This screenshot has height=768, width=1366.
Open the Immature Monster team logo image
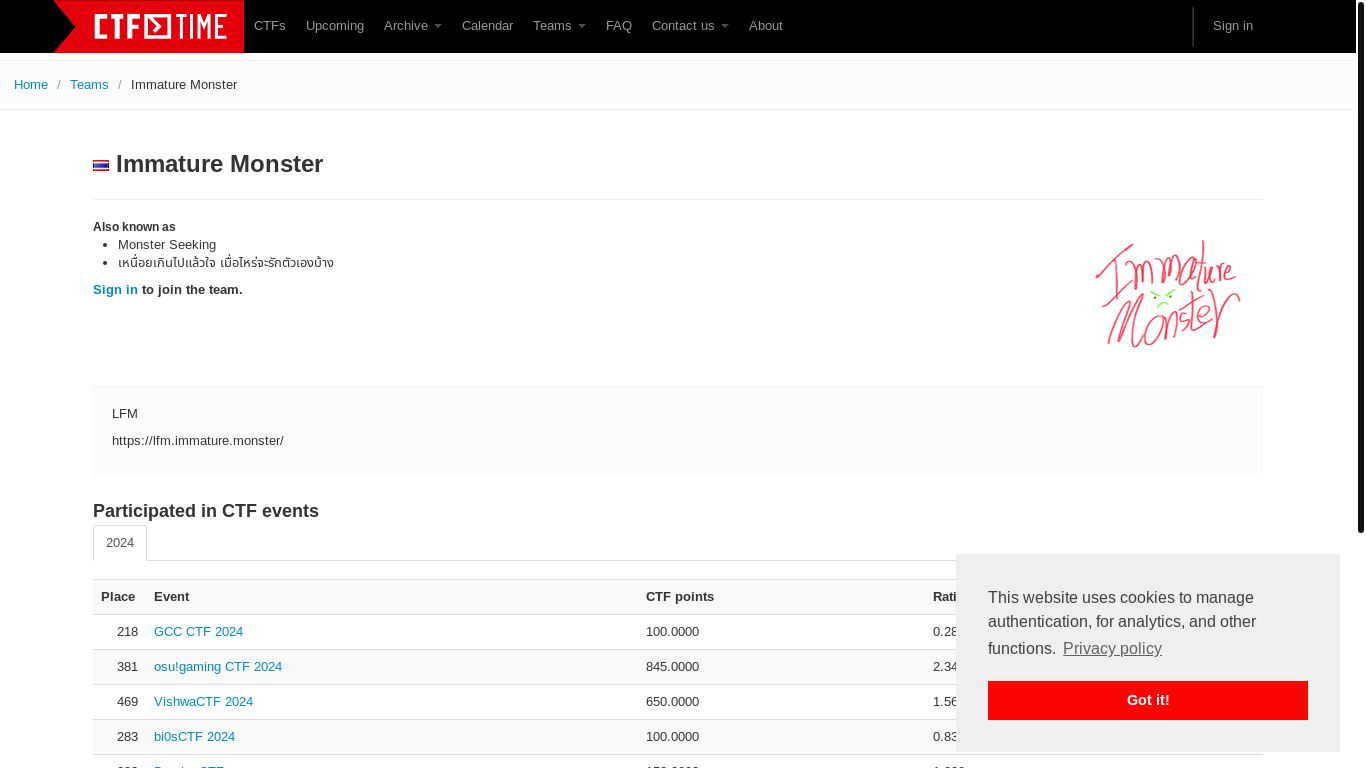pos(1167,294)
